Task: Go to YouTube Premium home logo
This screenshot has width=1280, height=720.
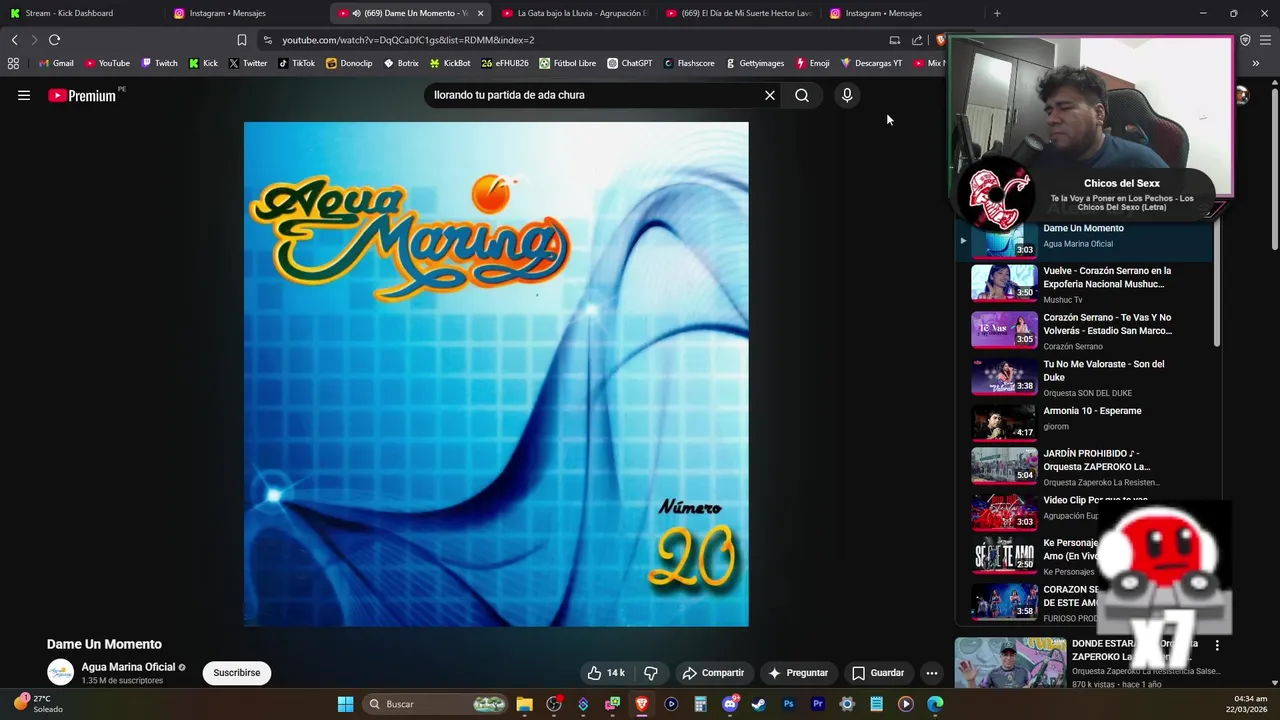Action: pyautogui.click(x=82, y=95)
